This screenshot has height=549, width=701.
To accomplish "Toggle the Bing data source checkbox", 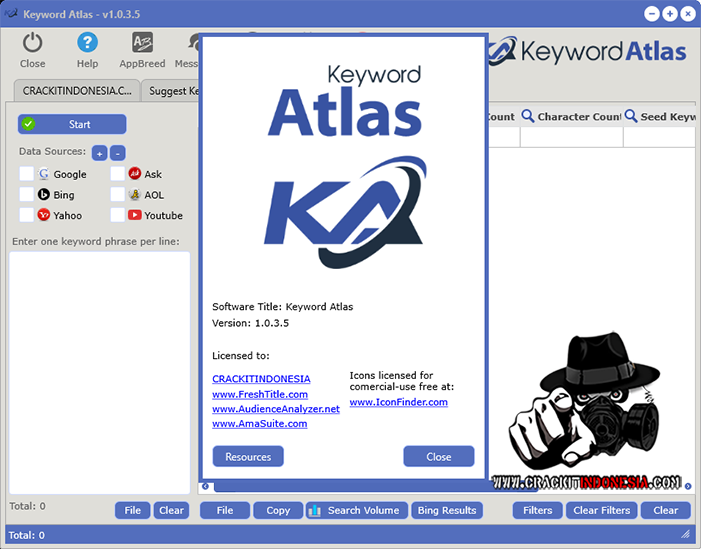I will (27, 195).
